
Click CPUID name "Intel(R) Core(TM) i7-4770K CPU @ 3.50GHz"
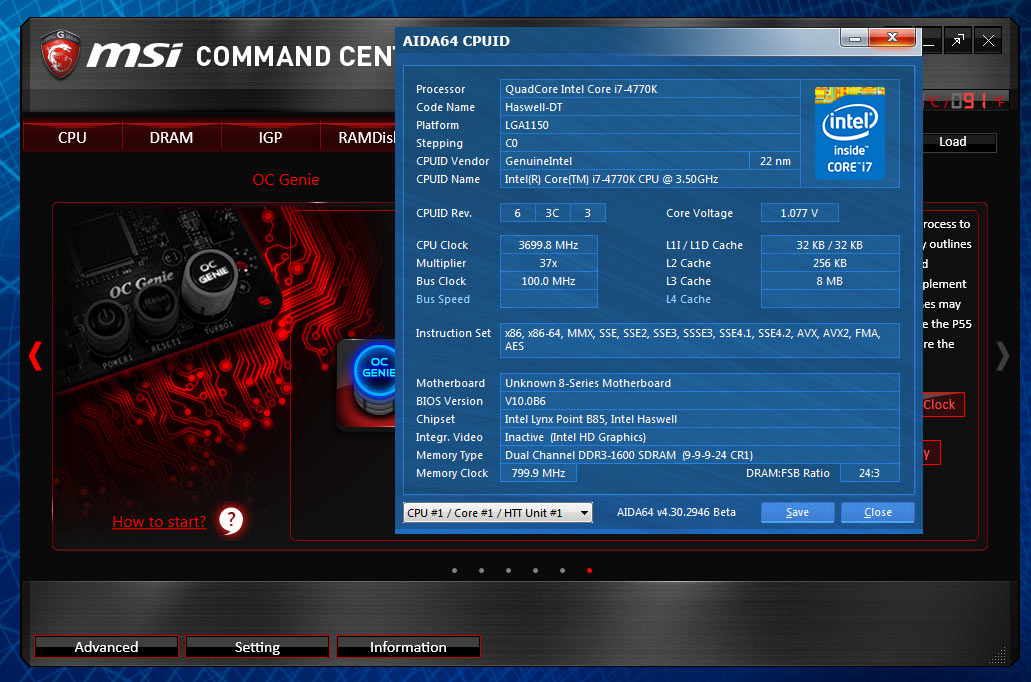pos(650,179)
